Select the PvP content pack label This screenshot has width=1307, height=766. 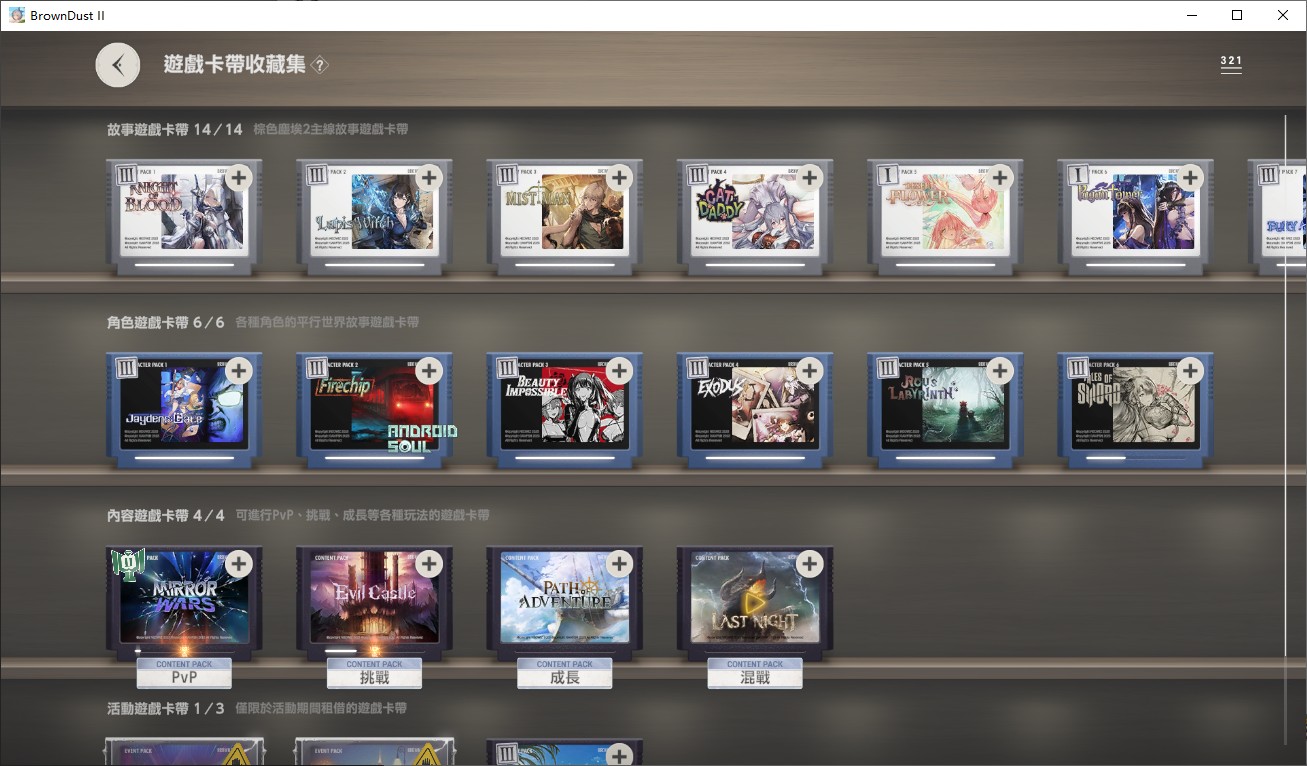184,673
